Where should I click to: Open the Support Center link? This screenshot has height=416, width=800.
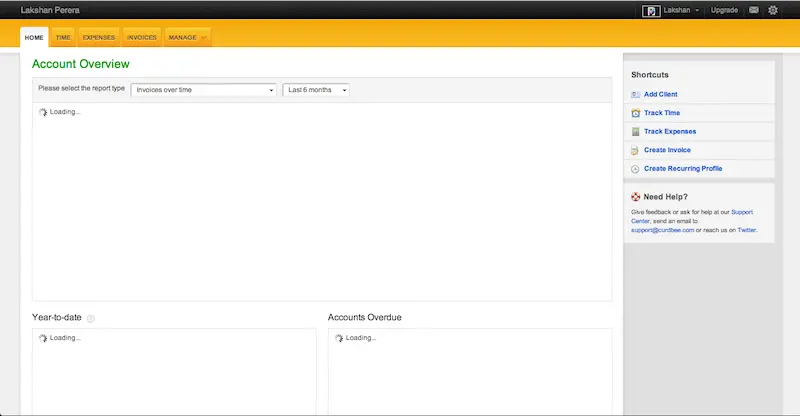pos(742,212)
